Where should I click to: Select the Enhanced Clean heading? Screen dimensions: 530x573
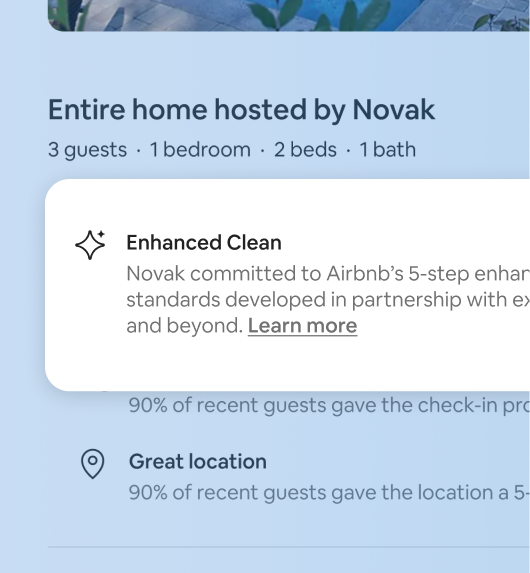(x=204, y=243)
